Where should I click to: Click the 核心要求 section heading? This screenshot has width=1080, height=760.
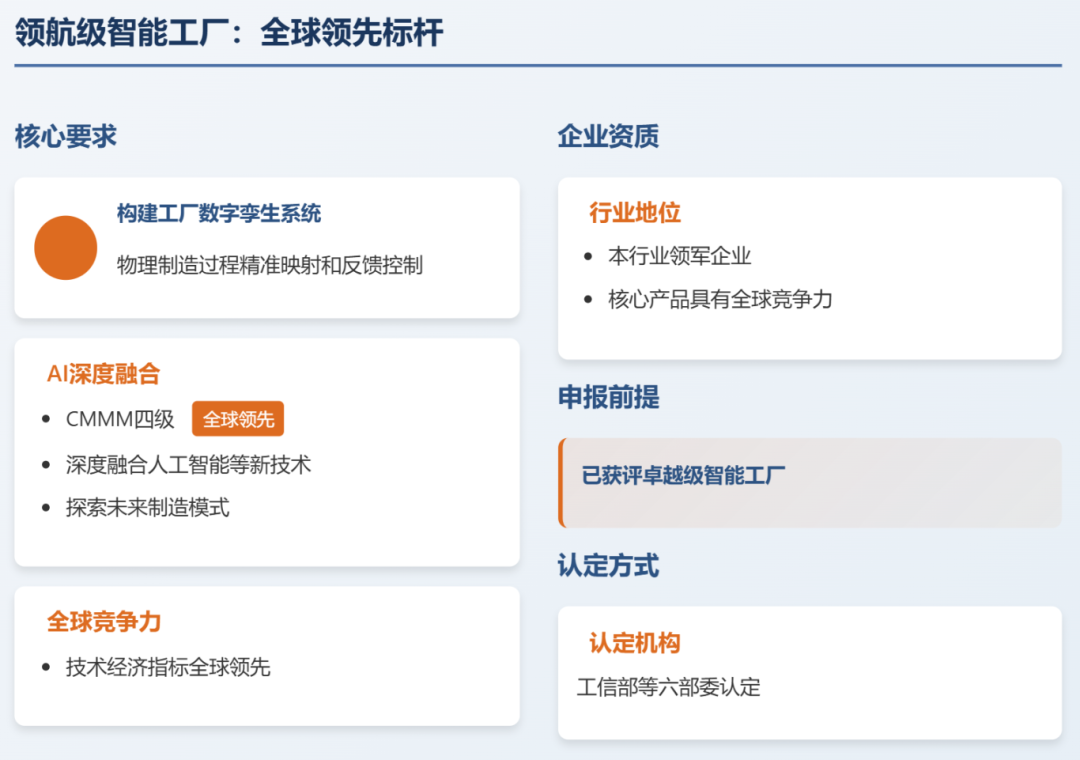point(65,136)
